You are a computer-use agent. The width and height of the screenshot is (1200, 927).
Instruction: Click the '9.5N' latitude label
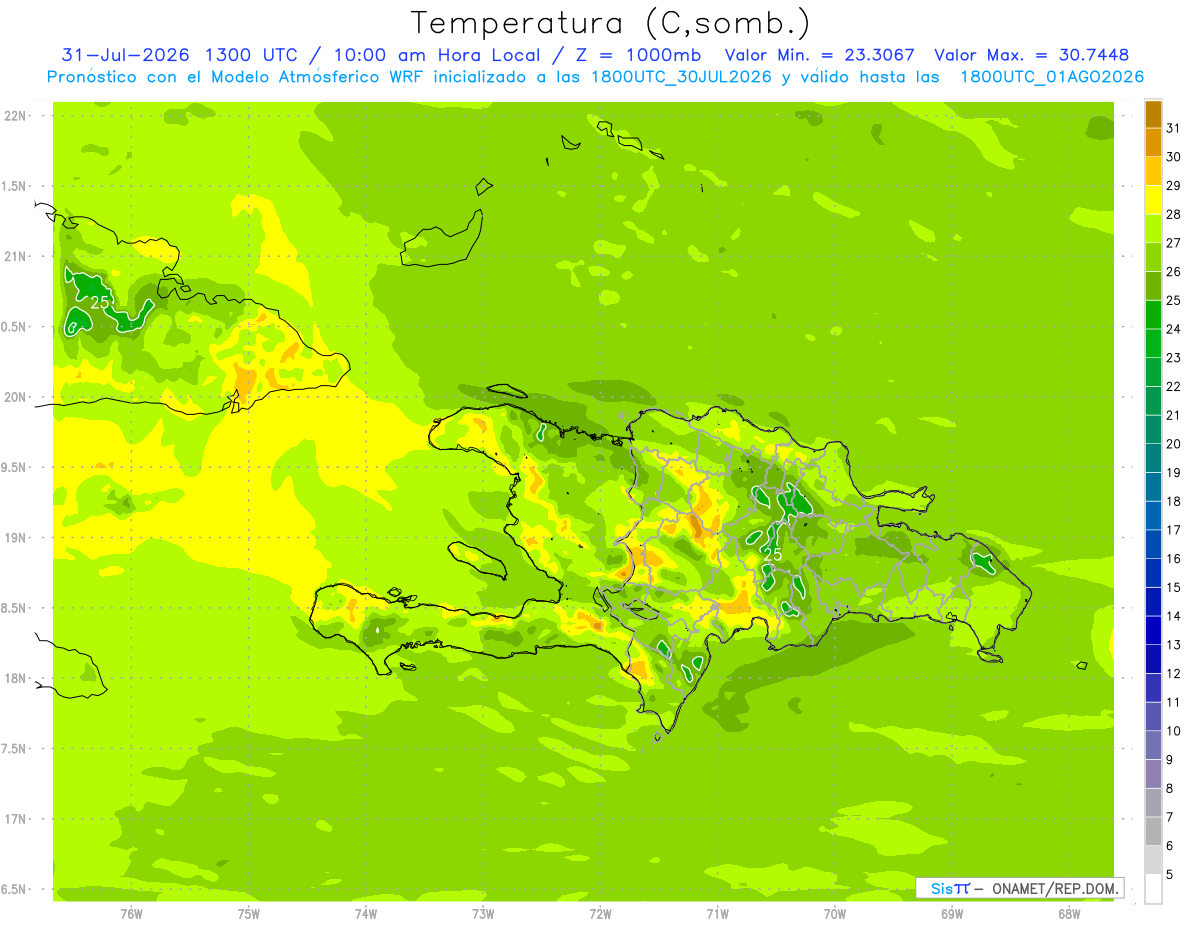15,467
